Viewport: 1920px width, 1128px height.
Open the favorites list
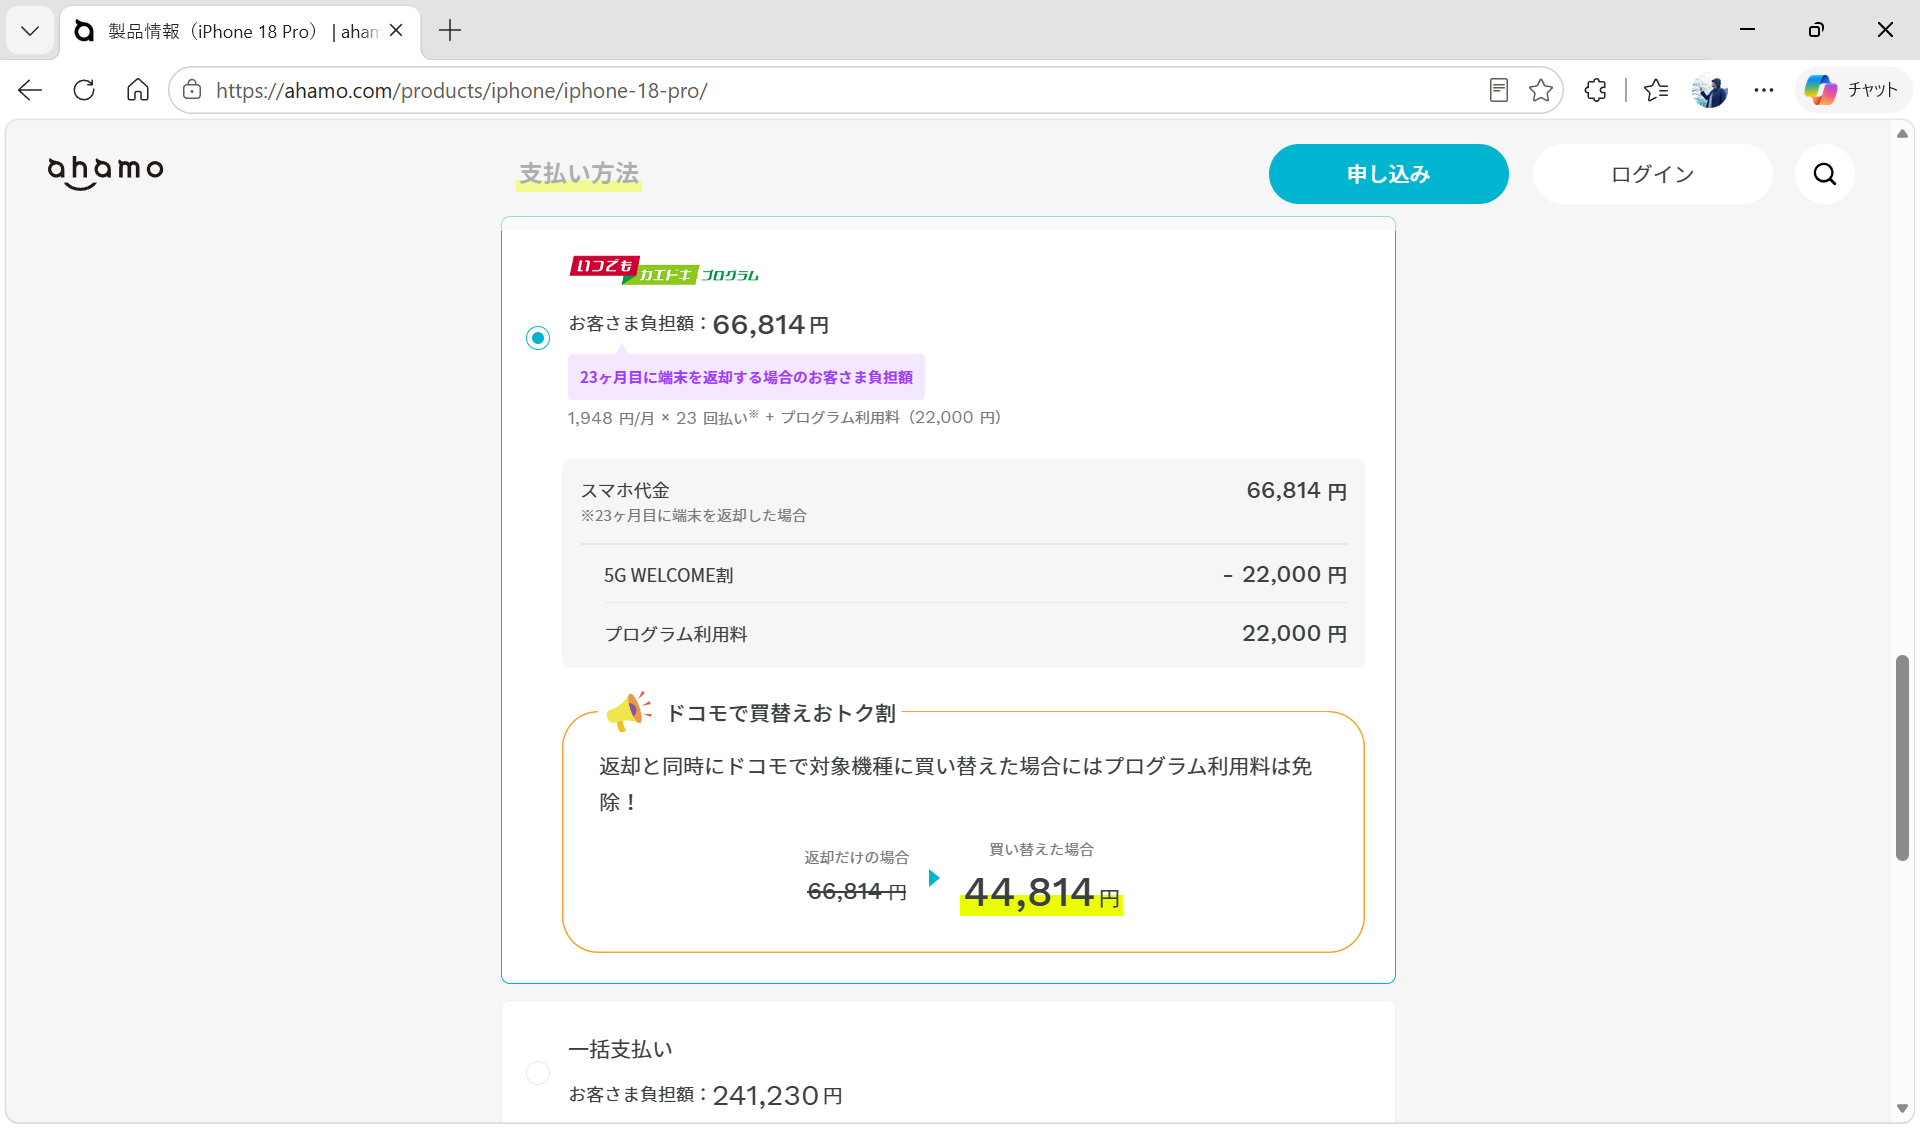[x=1656, y=90]
